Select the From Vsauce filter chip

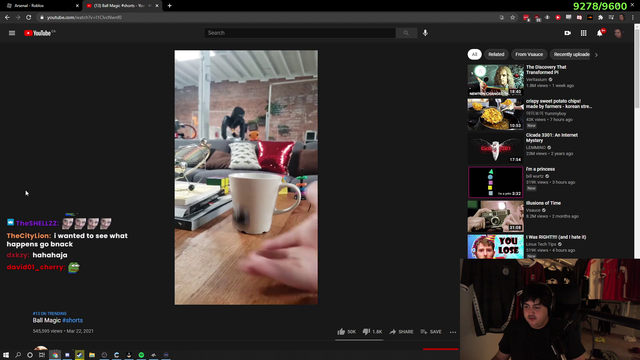529,54
